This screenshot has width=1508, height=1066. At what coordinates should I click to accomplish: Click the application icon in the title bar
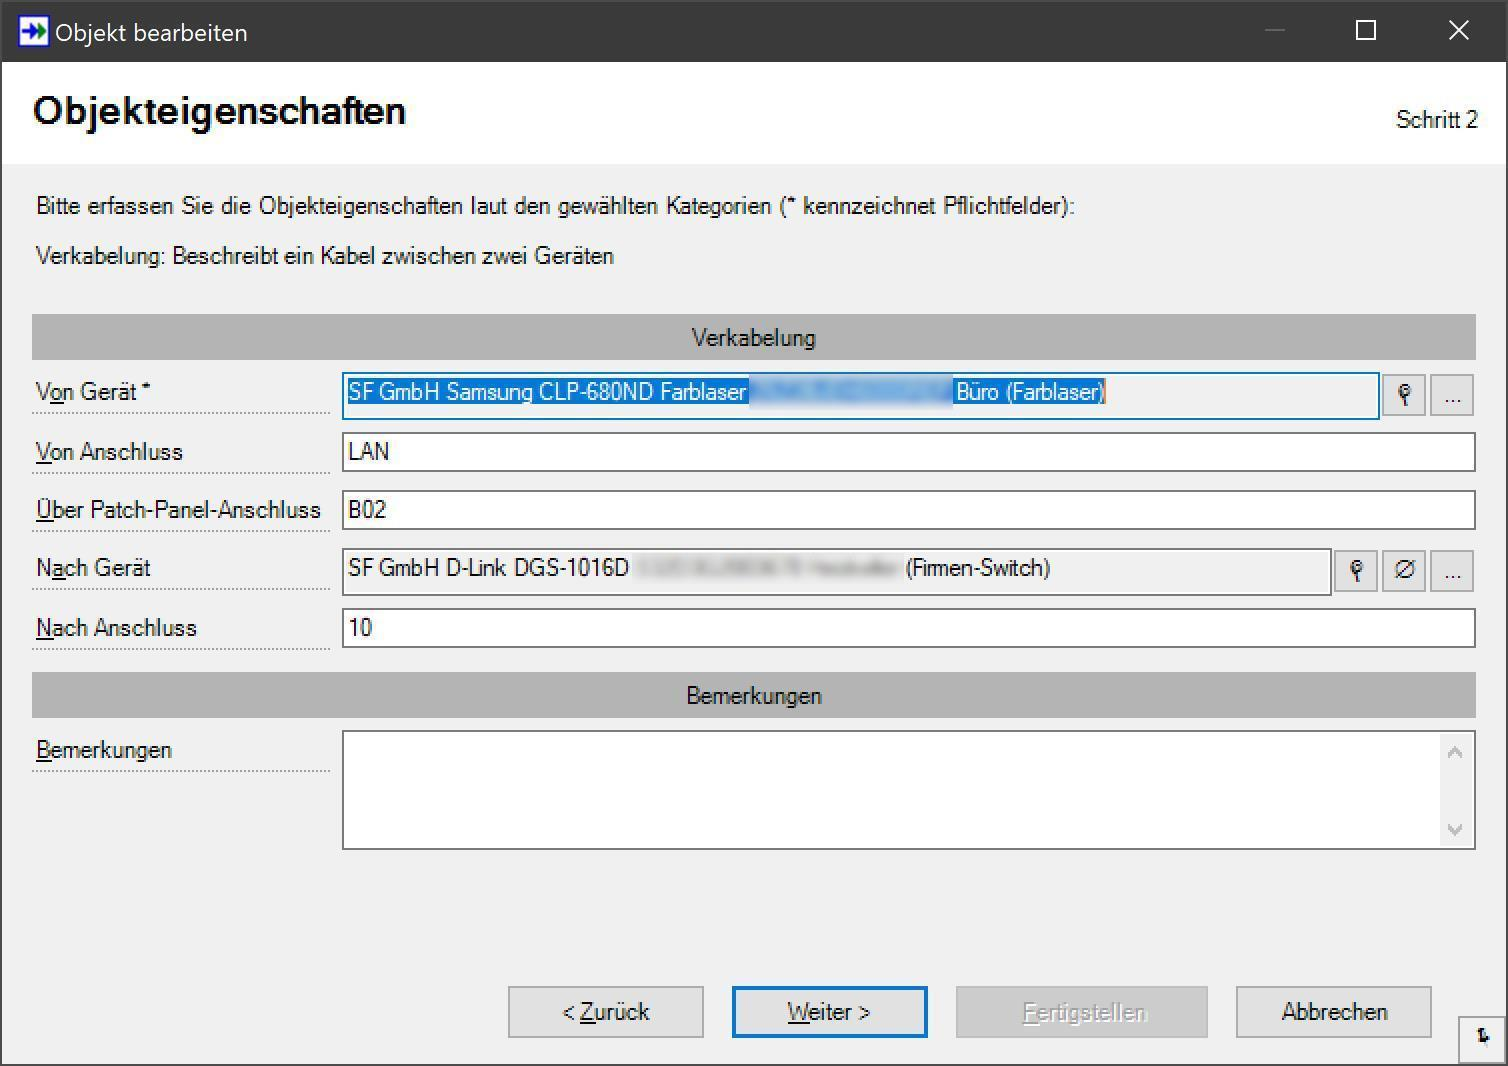pyautogui.click(x=33, y=31)
